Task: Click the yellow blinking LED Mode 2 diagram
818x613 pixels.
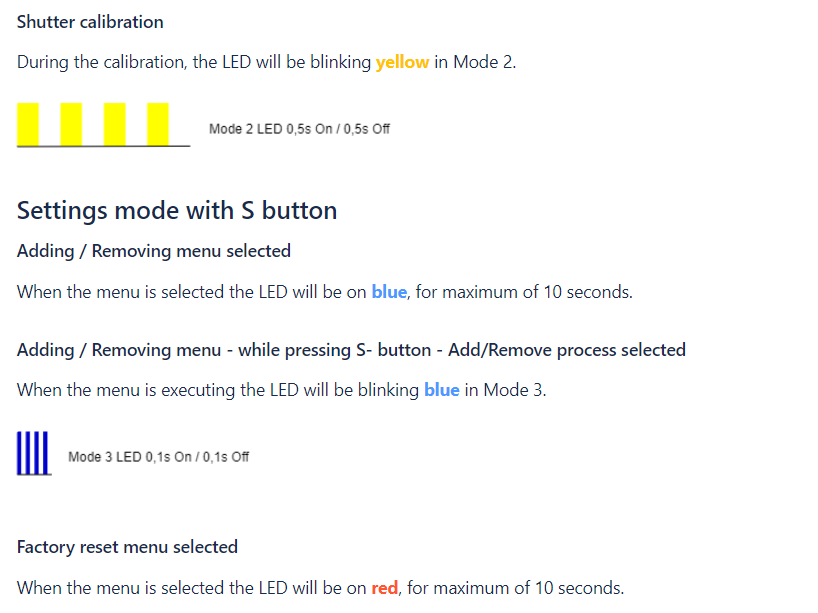Action: pyautogui.click(x=103, y=126)
